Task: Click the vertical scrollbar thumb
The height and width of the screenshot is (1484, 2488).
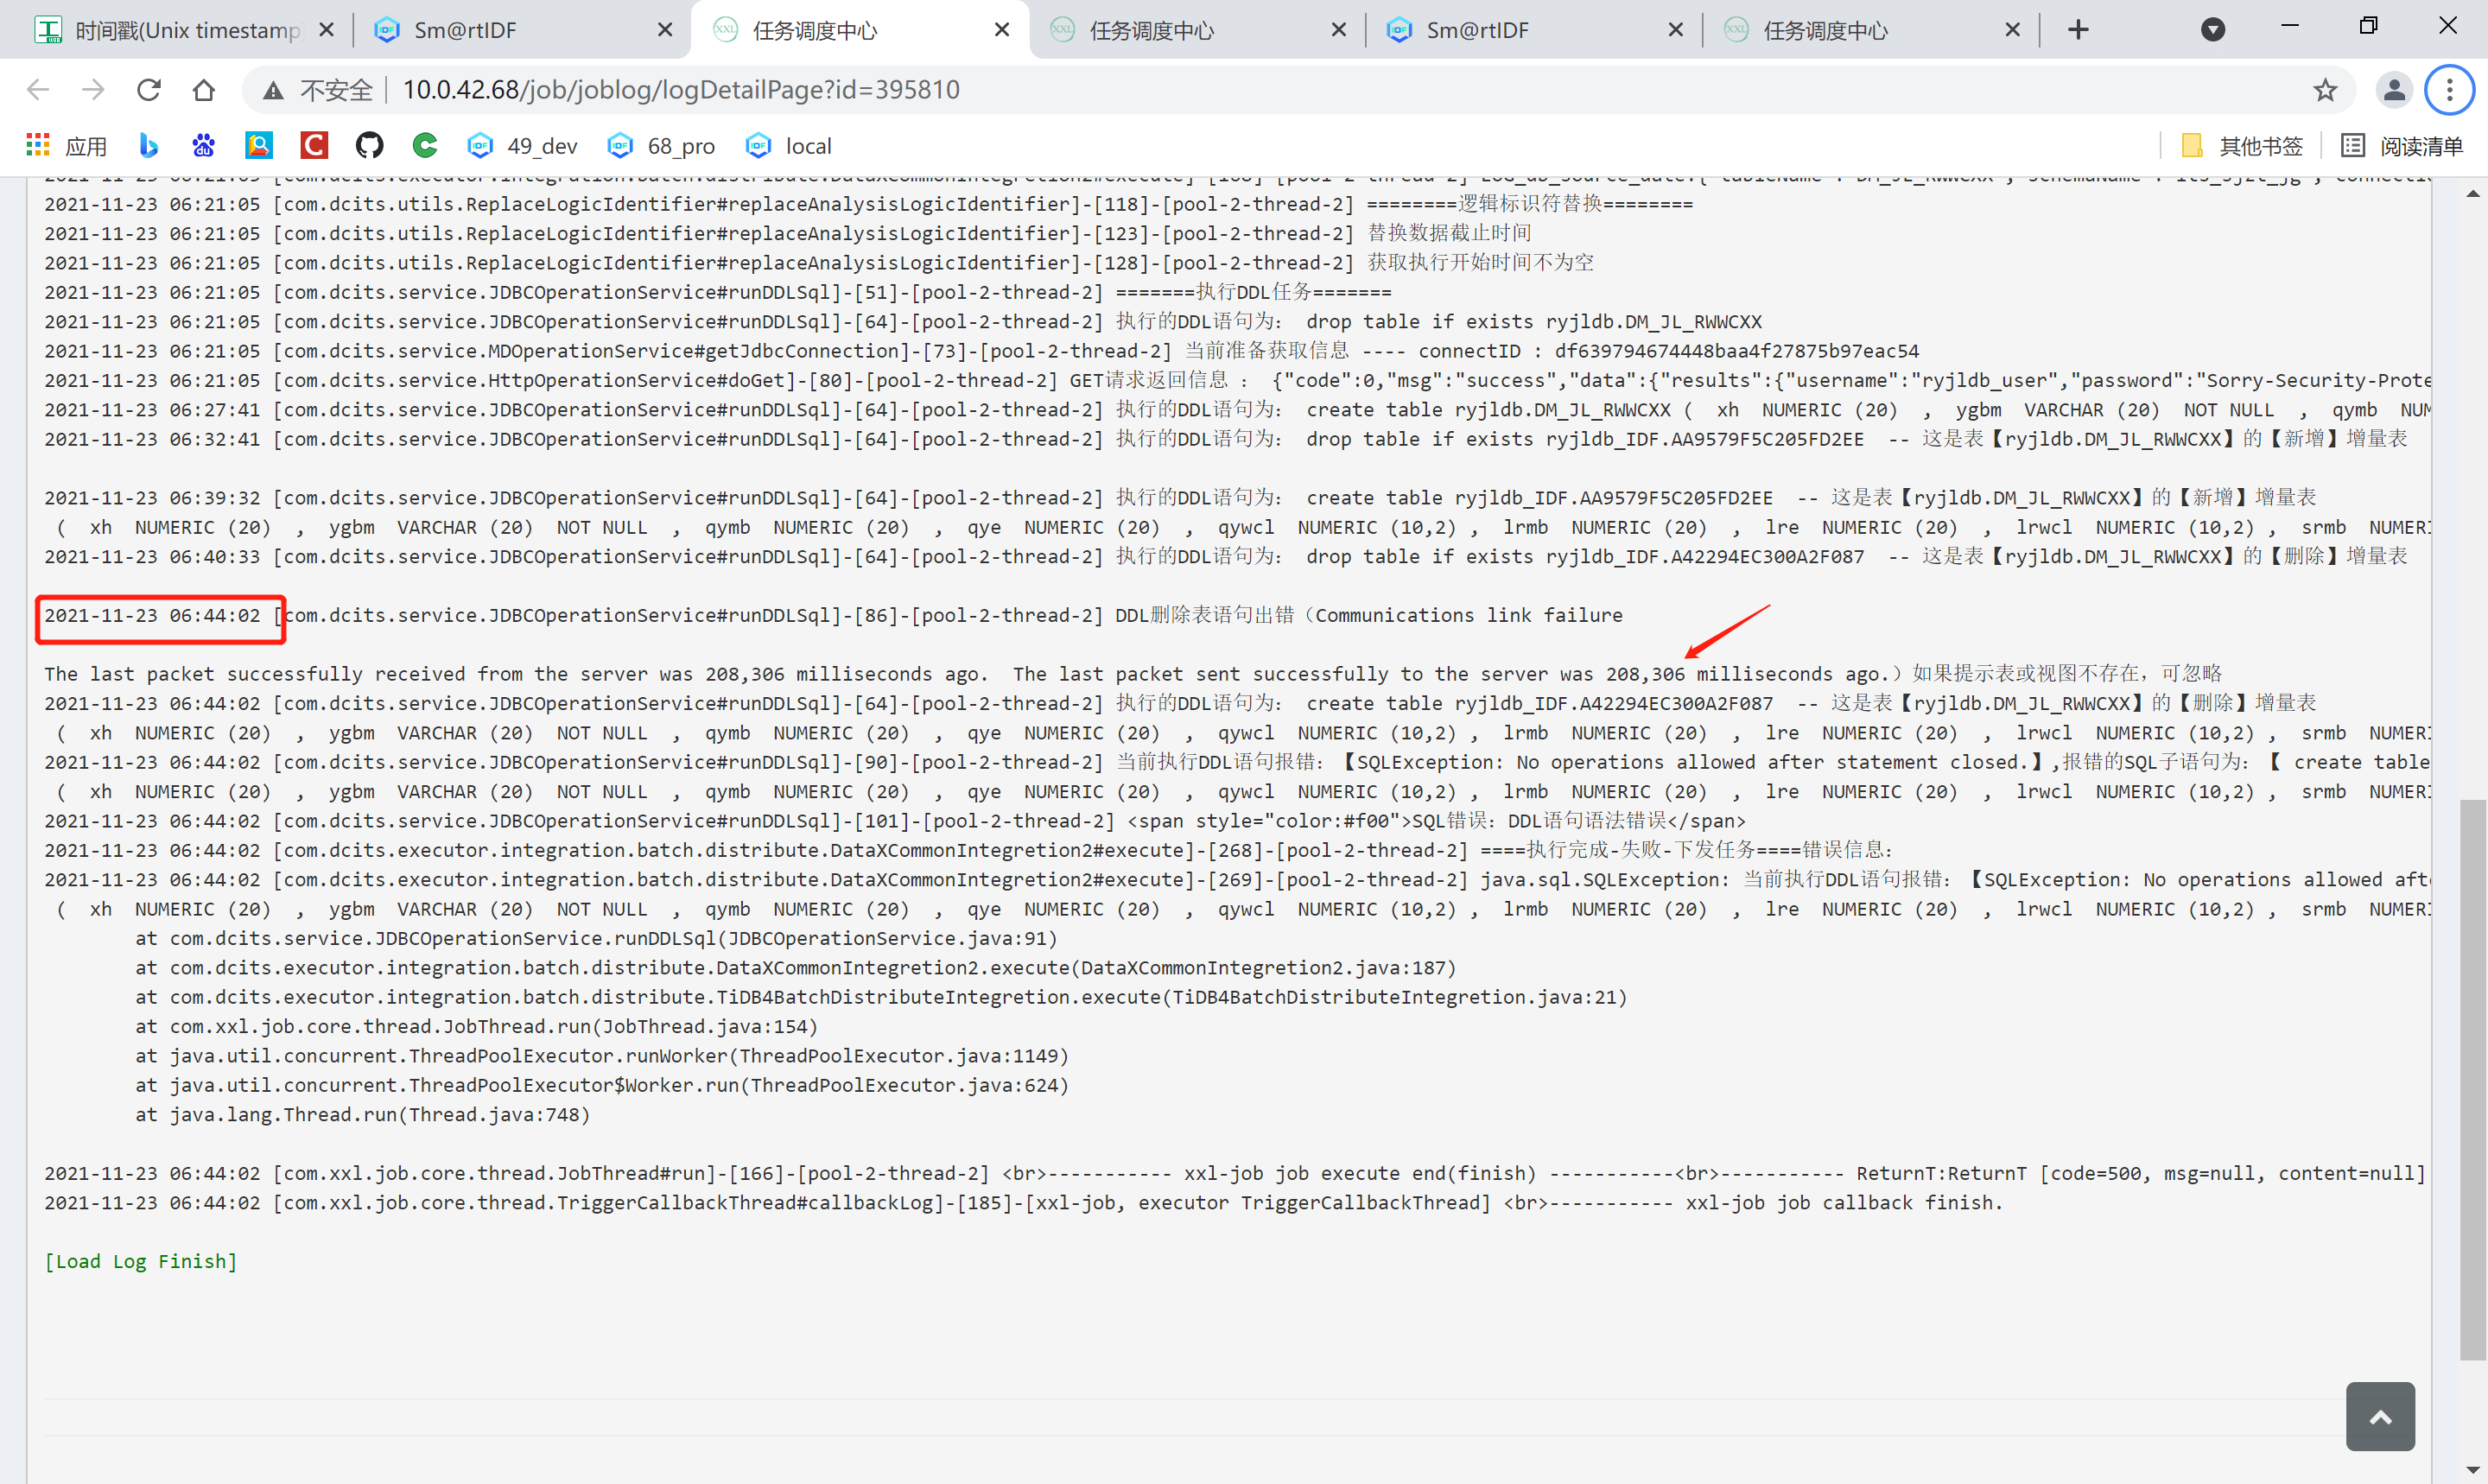Action: (x=2472, y=1080)
